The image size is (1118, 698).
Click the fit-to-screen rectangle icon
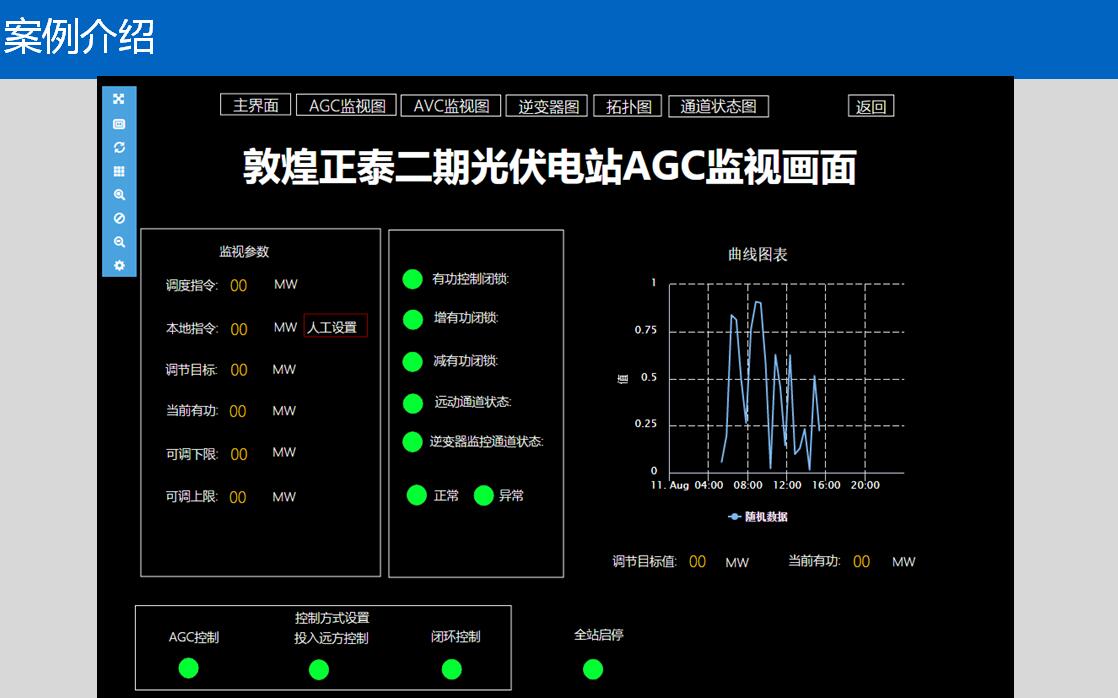click(x=119, y=124)
